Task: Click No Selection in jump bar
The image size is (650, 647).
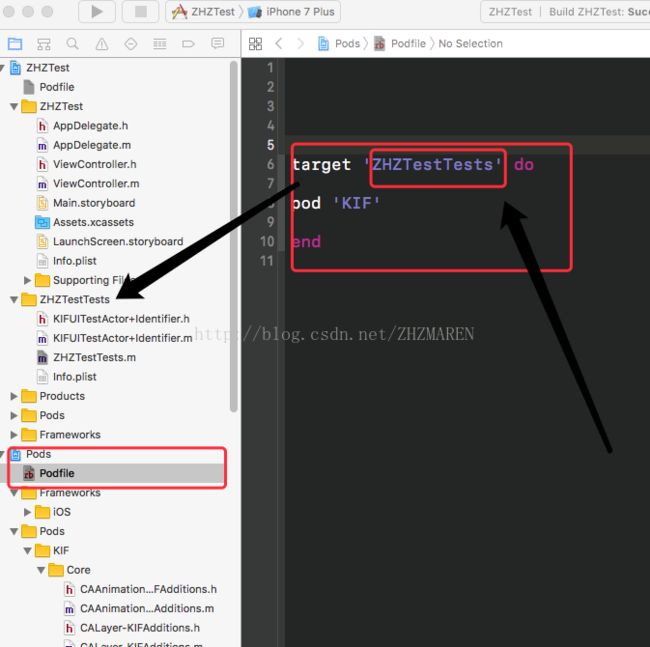Action: pyautogui.click(x=471, y=44)
